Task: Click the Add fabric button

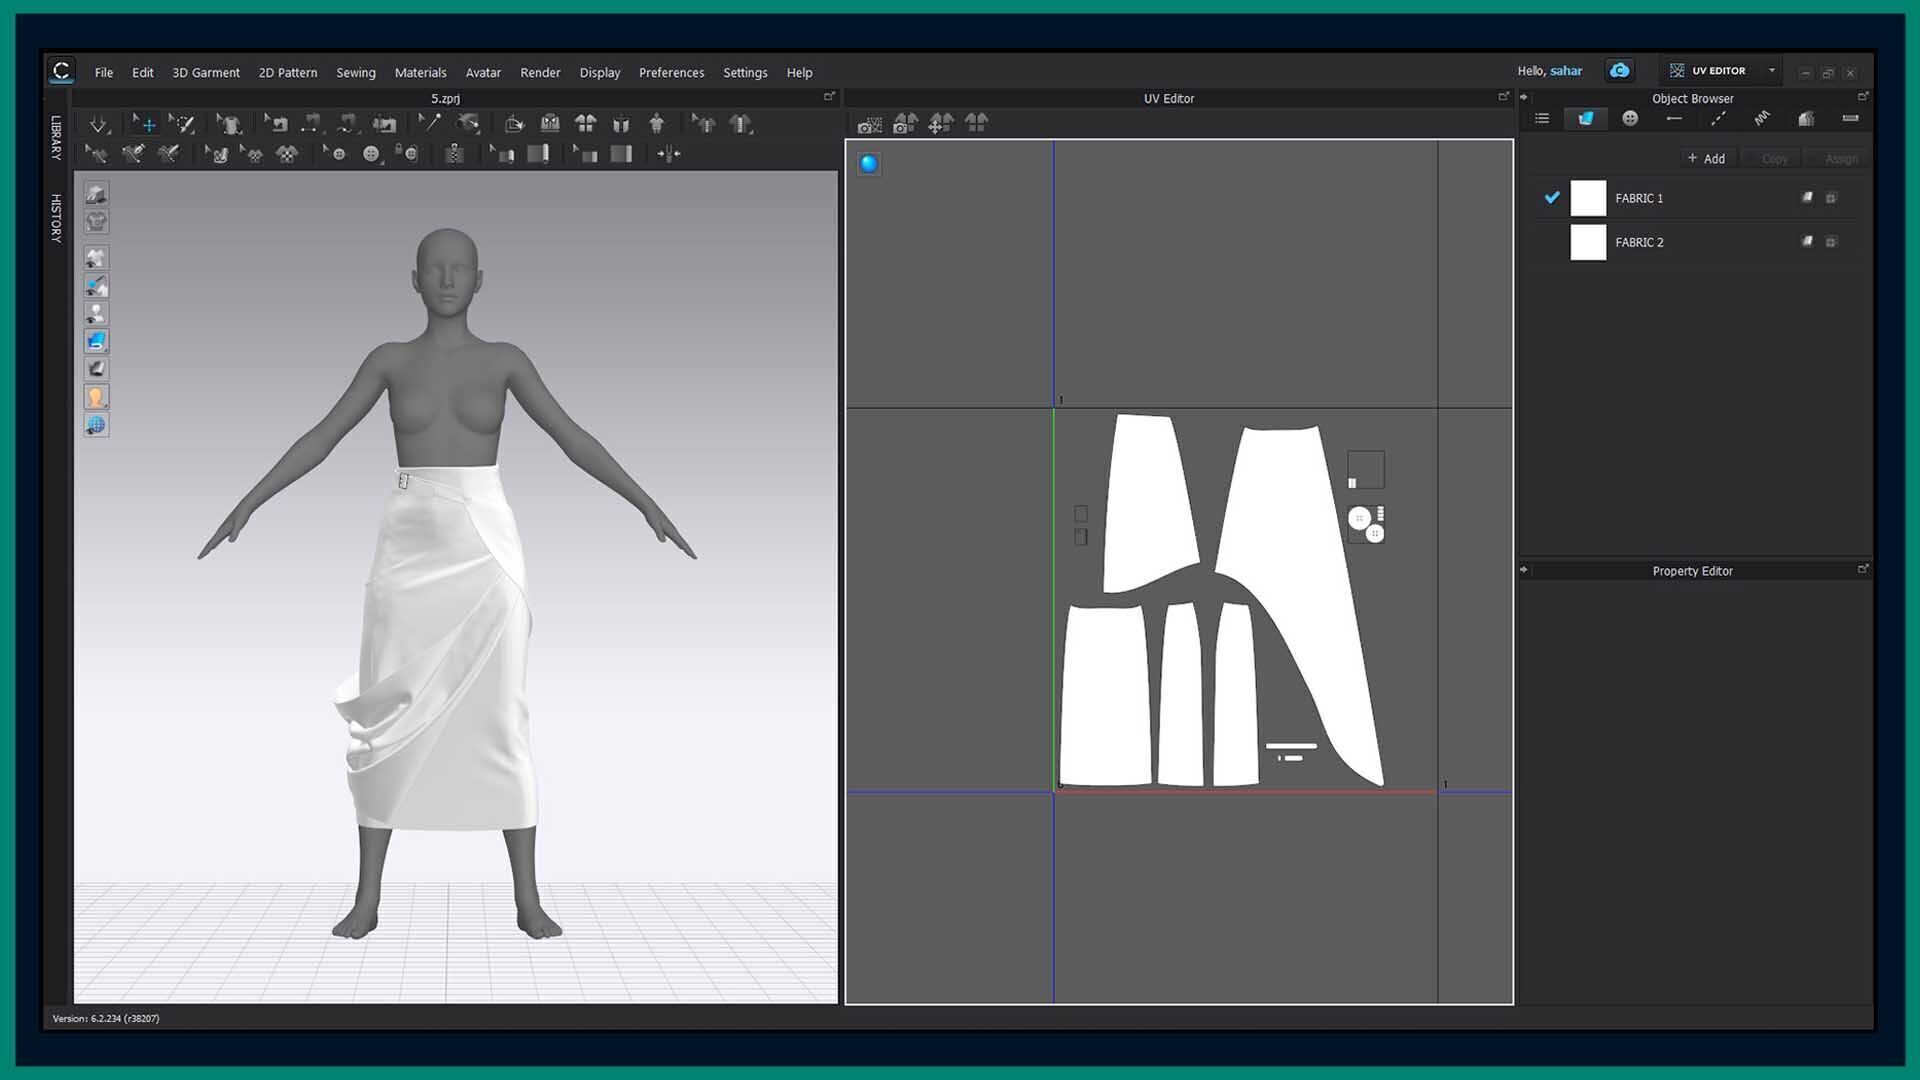Action: click(1707, 159)
